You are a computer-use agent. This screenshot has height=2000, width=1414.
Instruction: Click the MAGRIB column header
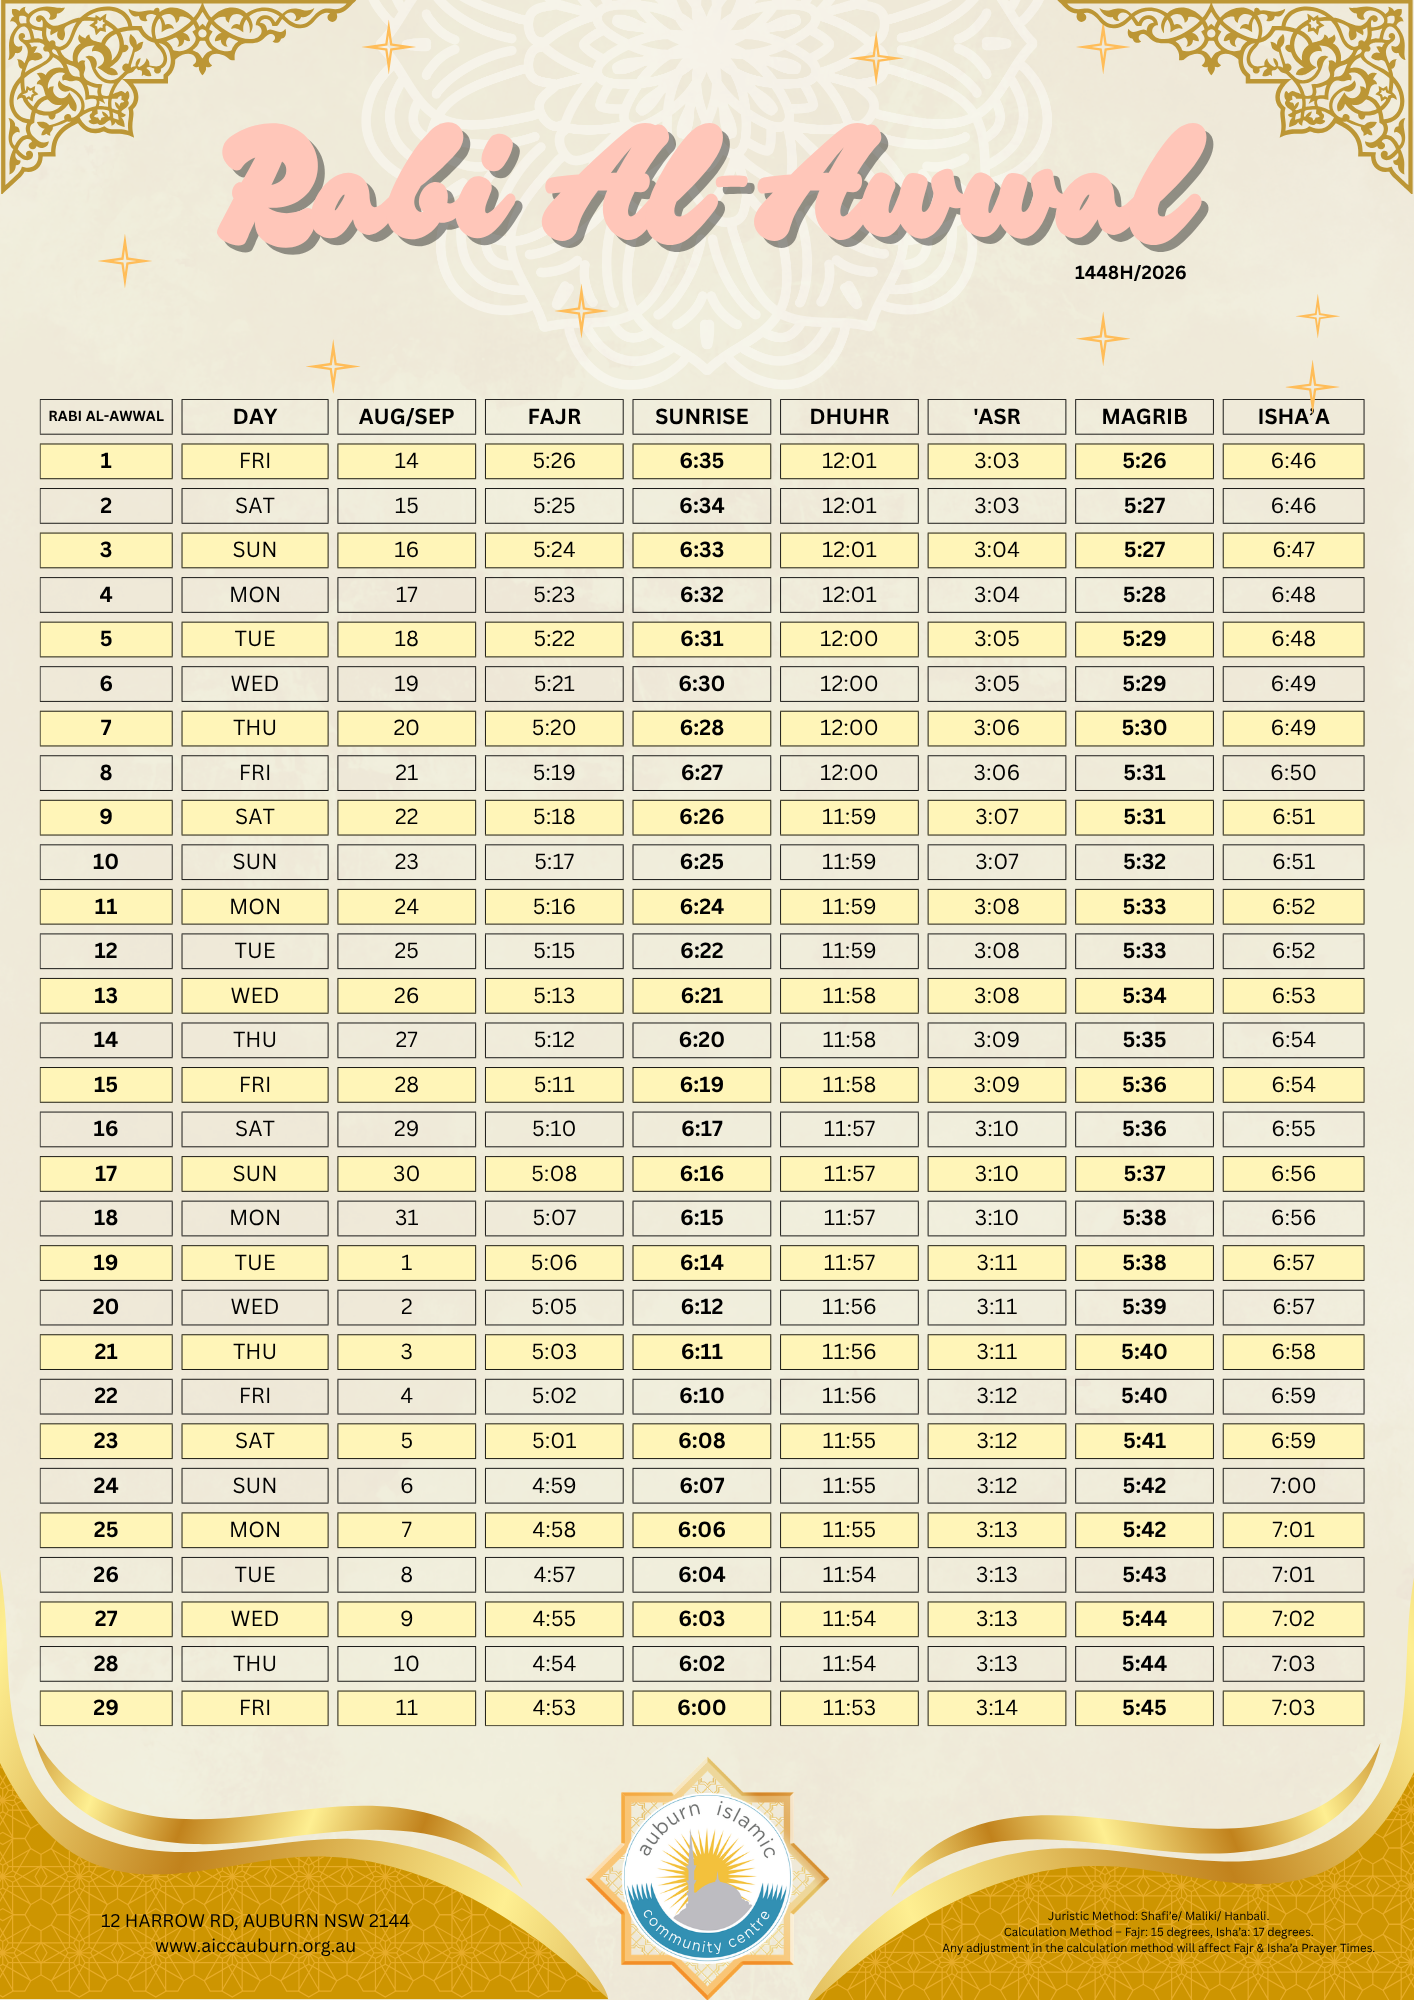pos(1144,417)
